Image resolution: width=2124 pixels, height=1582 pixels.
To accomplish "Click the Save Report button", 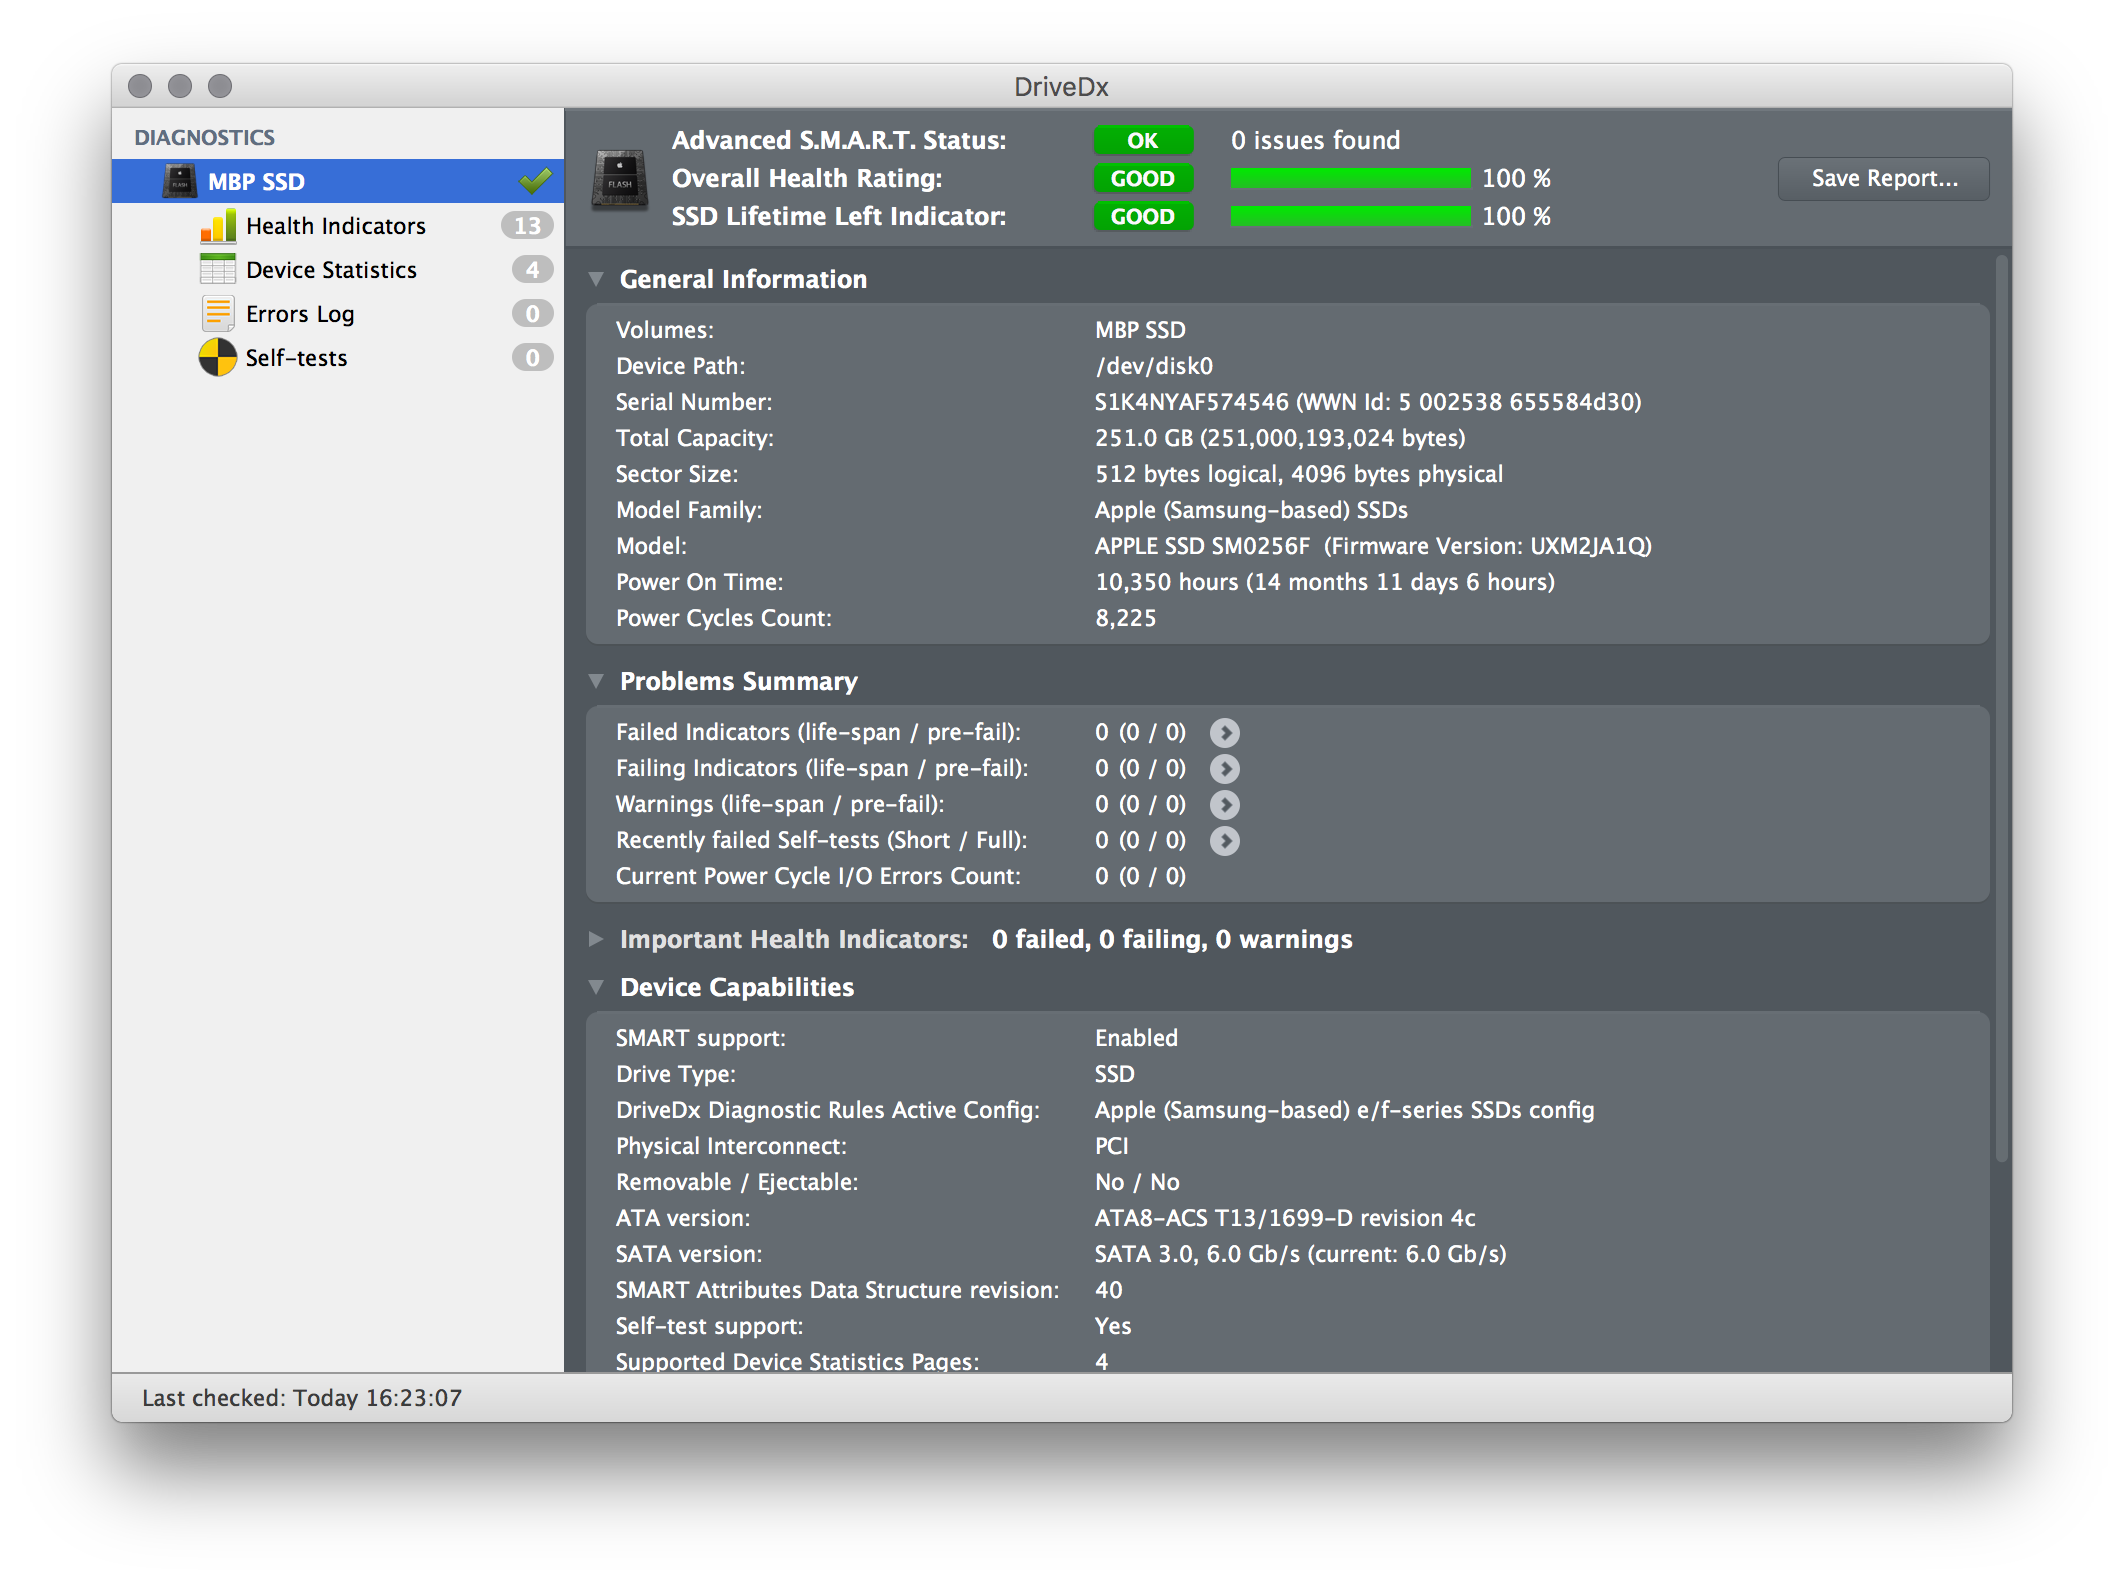I will click(x=1883, y=179).
